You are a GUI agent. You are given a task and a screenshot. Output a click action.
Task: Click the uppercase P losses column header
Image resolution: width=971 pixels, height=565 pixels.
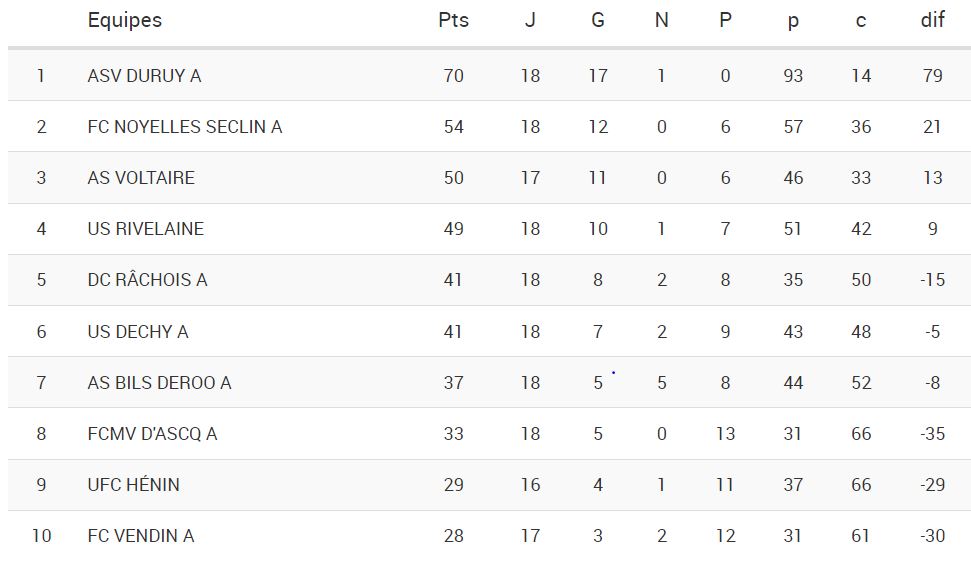725,20
